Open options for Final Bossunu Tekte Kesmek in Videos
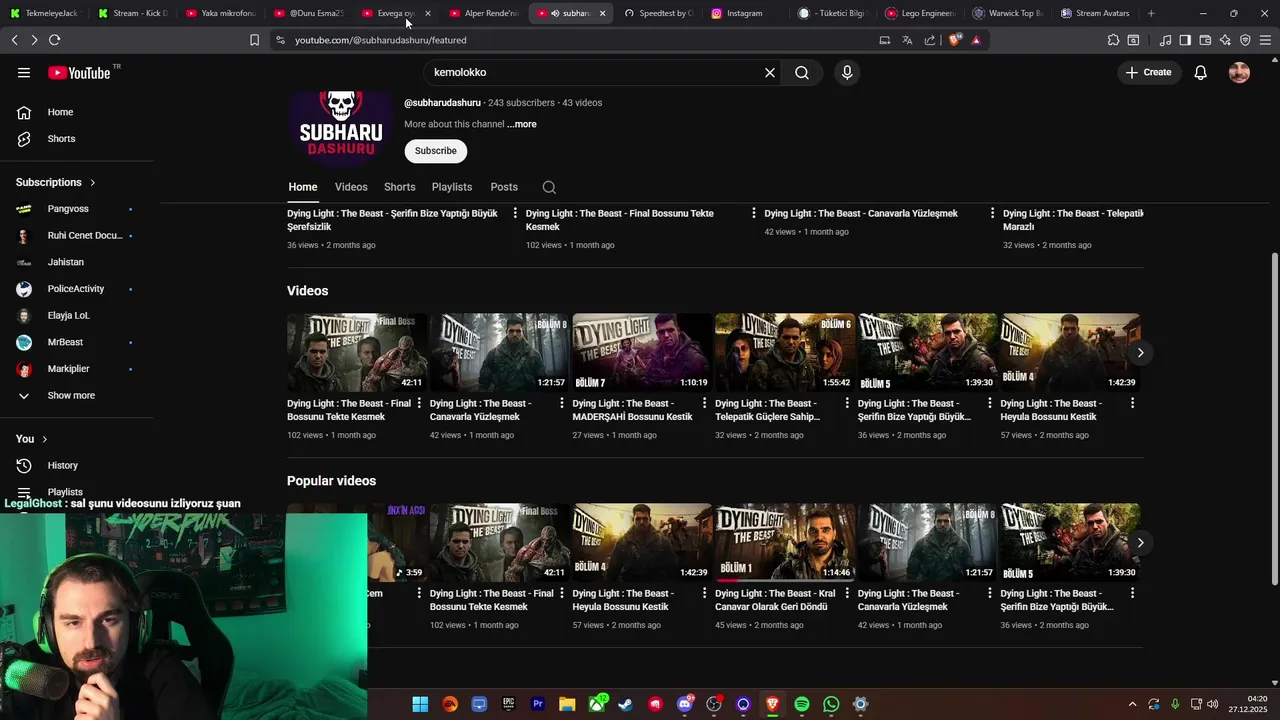1280x720 pixels. tap(418, 403)
